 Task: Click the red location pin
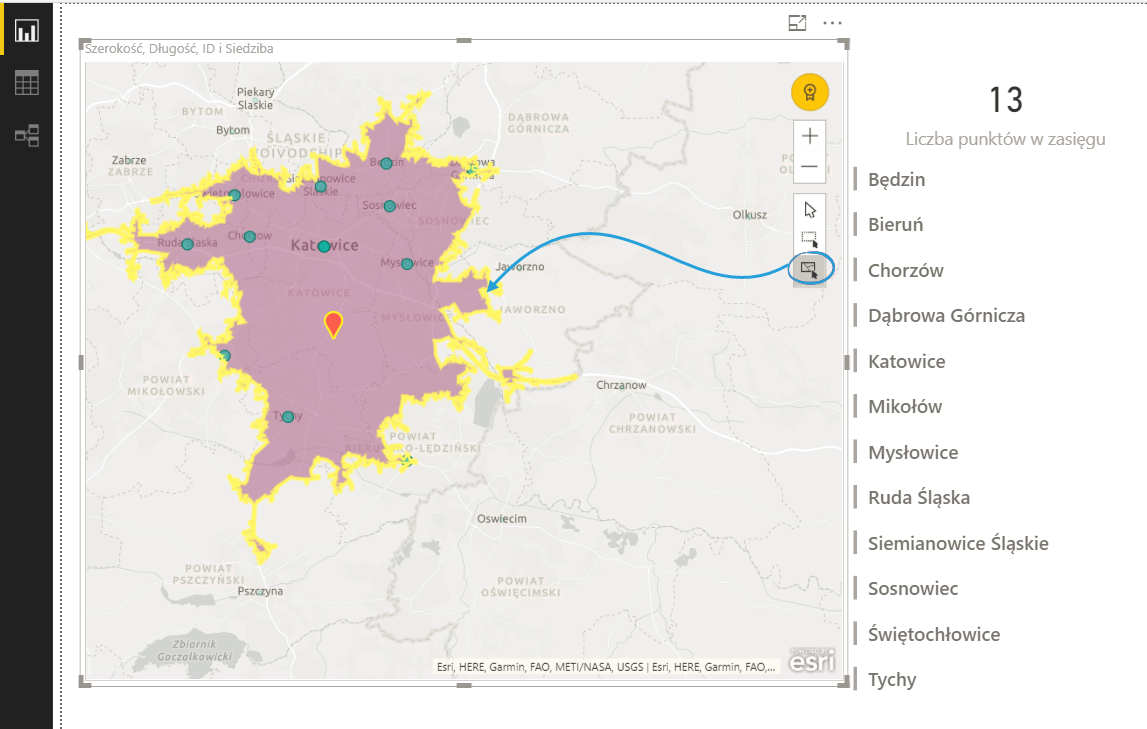pos(334,323)
